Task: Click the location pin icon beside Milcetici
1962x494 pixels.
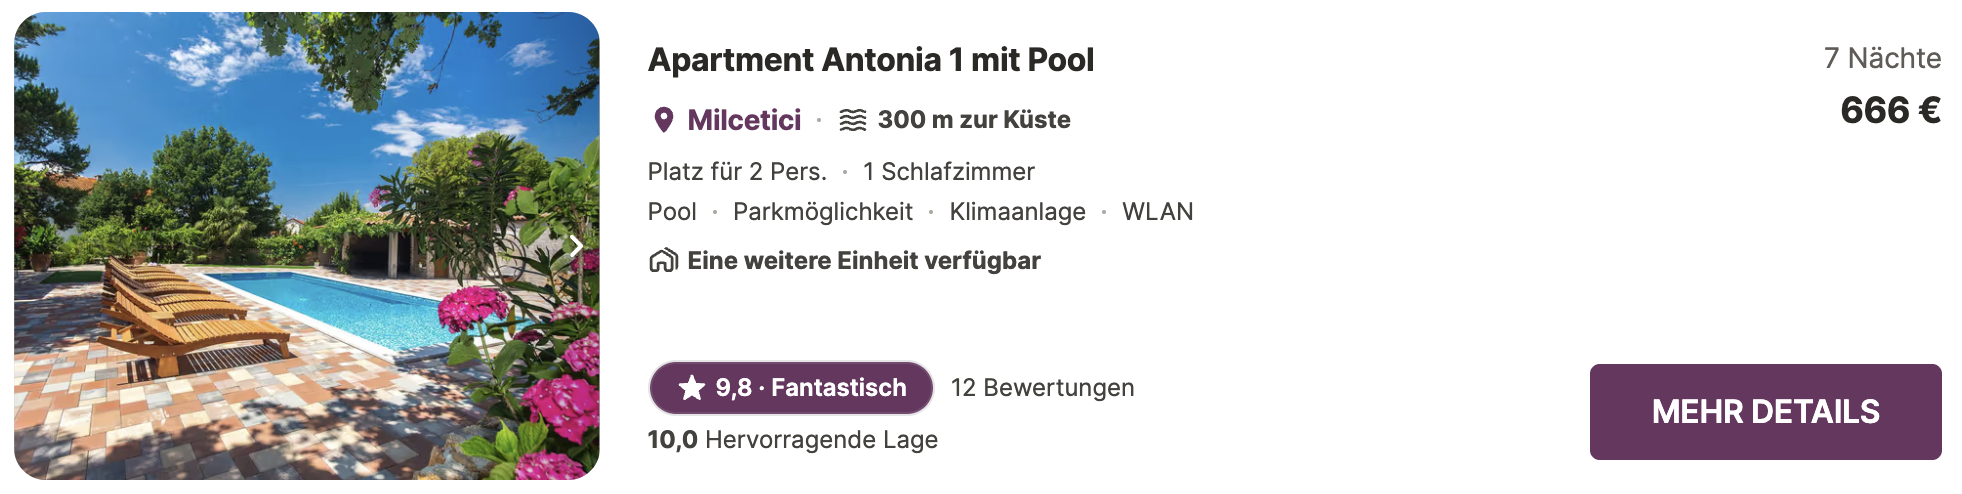Action: [x=663, y=120]
